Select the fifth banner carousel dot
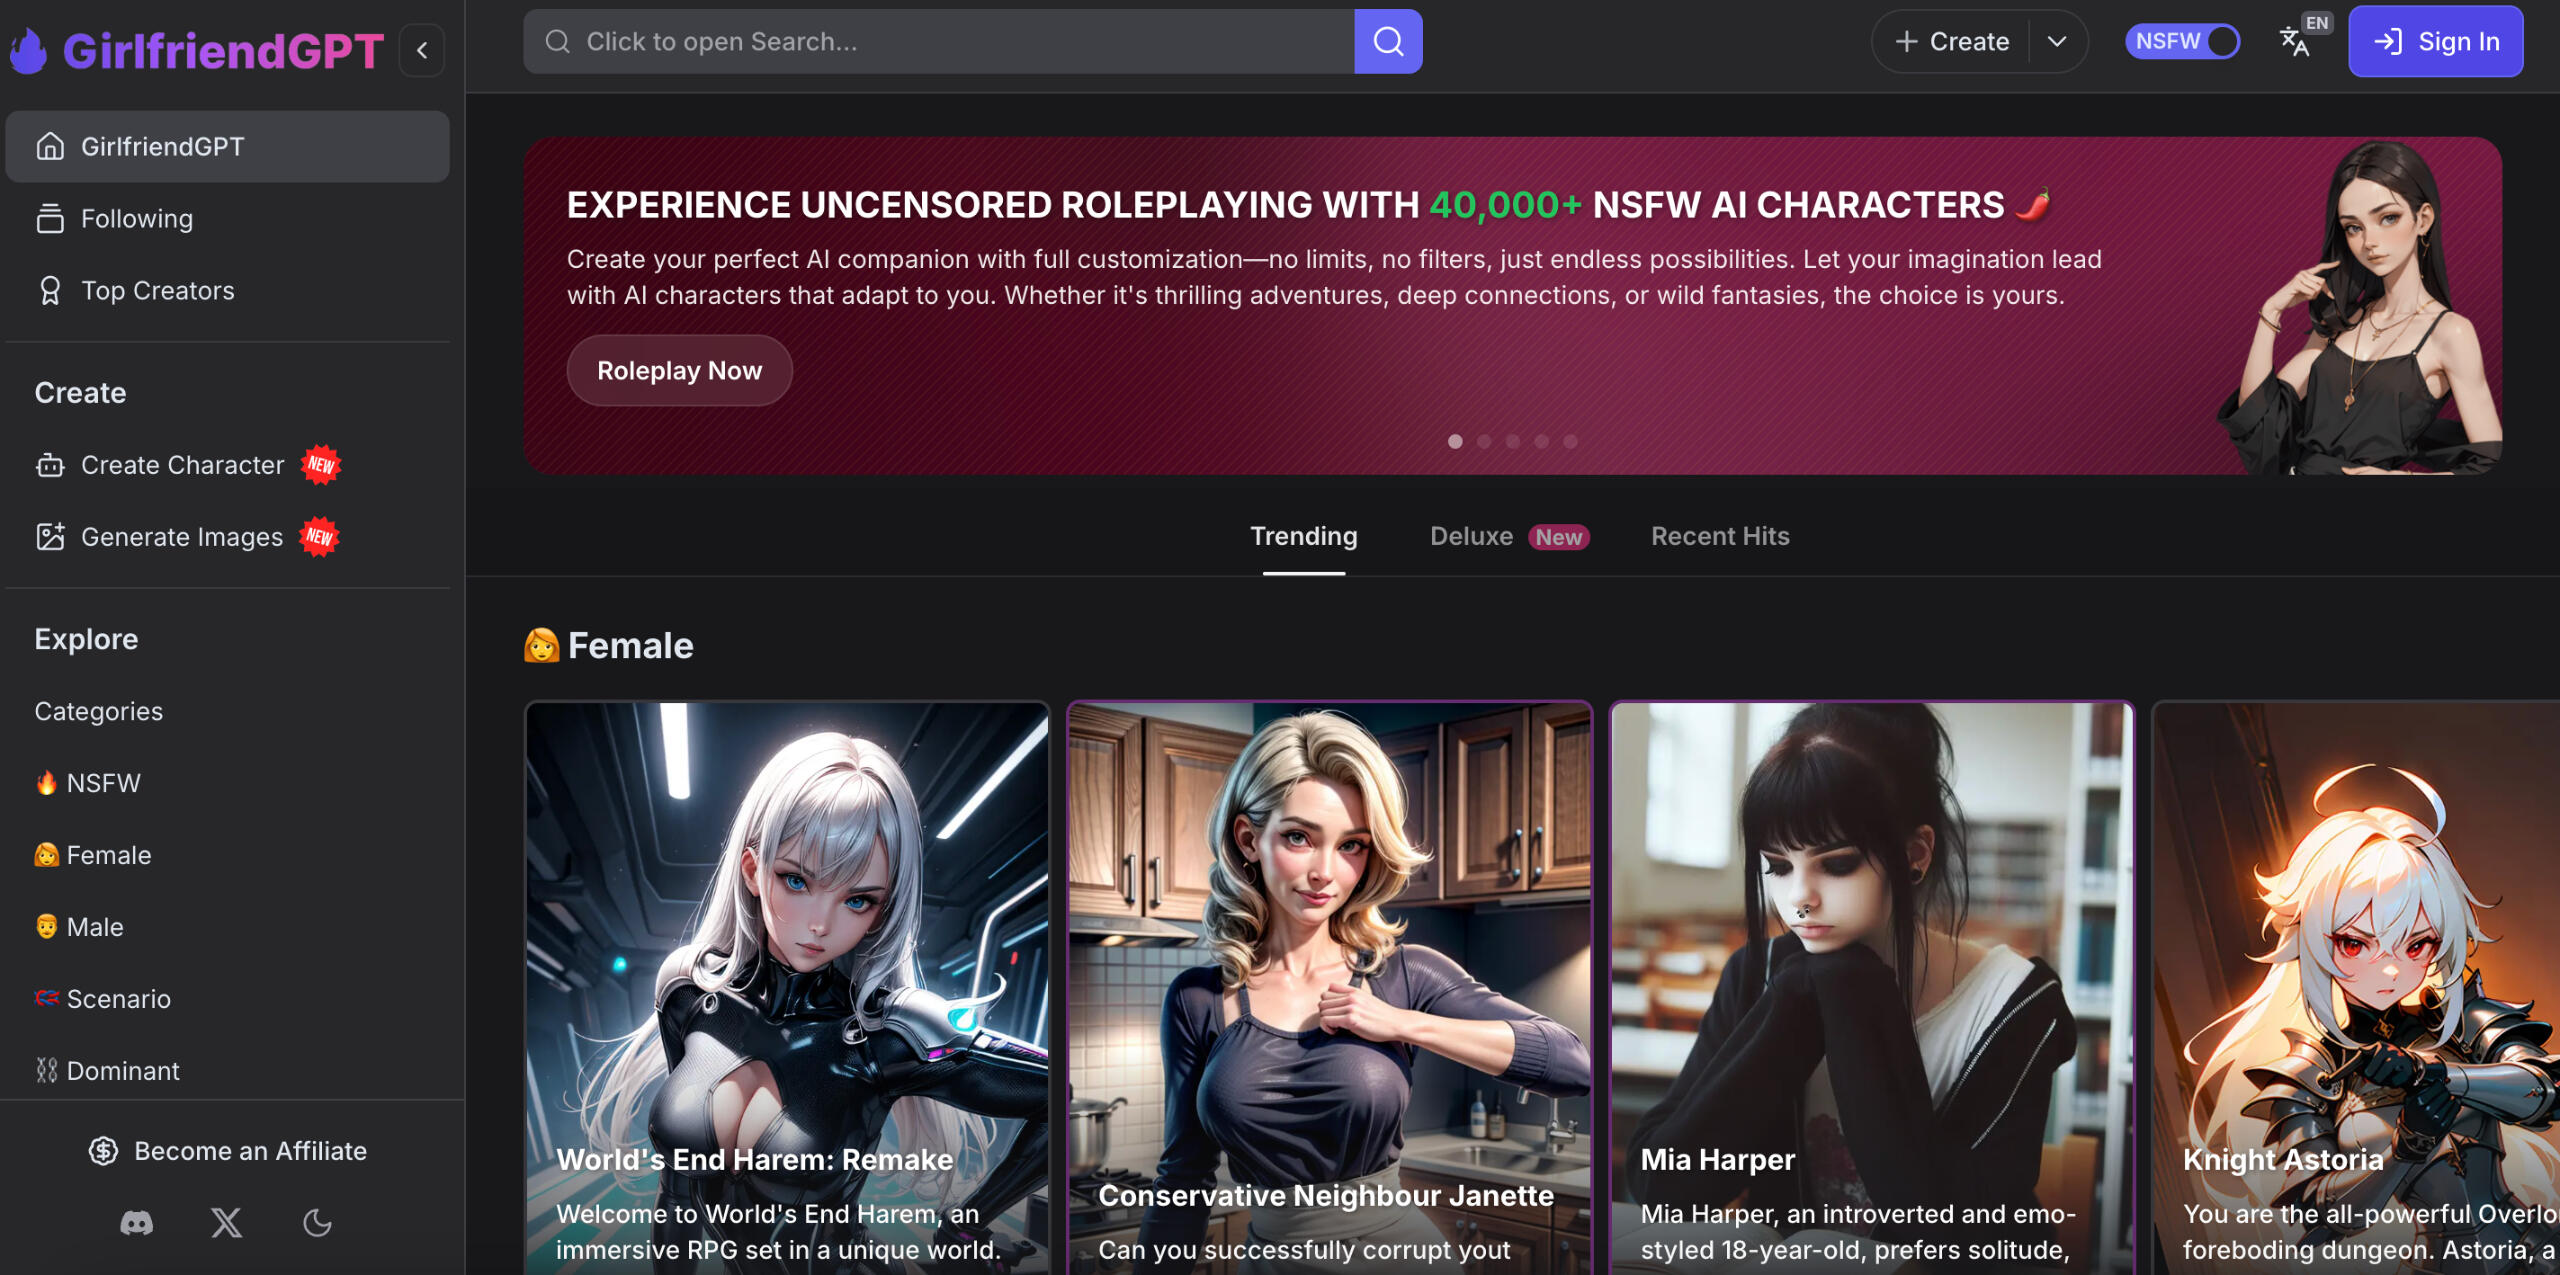The width and height of the screenshot is (2560, 1275). (x=1570, y=441)
